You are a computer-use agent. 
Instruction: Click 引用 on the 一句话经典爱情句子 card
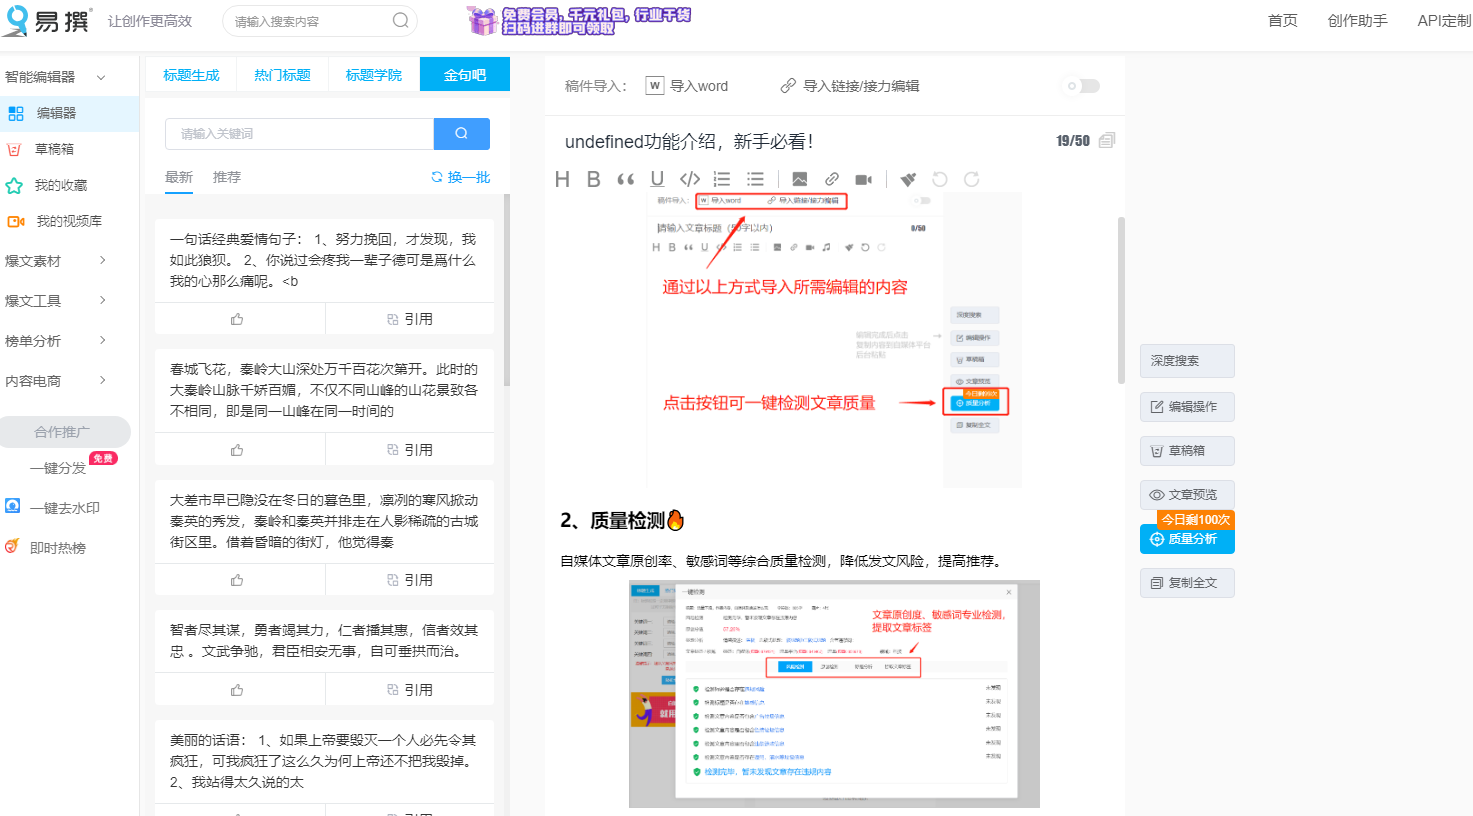click(410, 319)
